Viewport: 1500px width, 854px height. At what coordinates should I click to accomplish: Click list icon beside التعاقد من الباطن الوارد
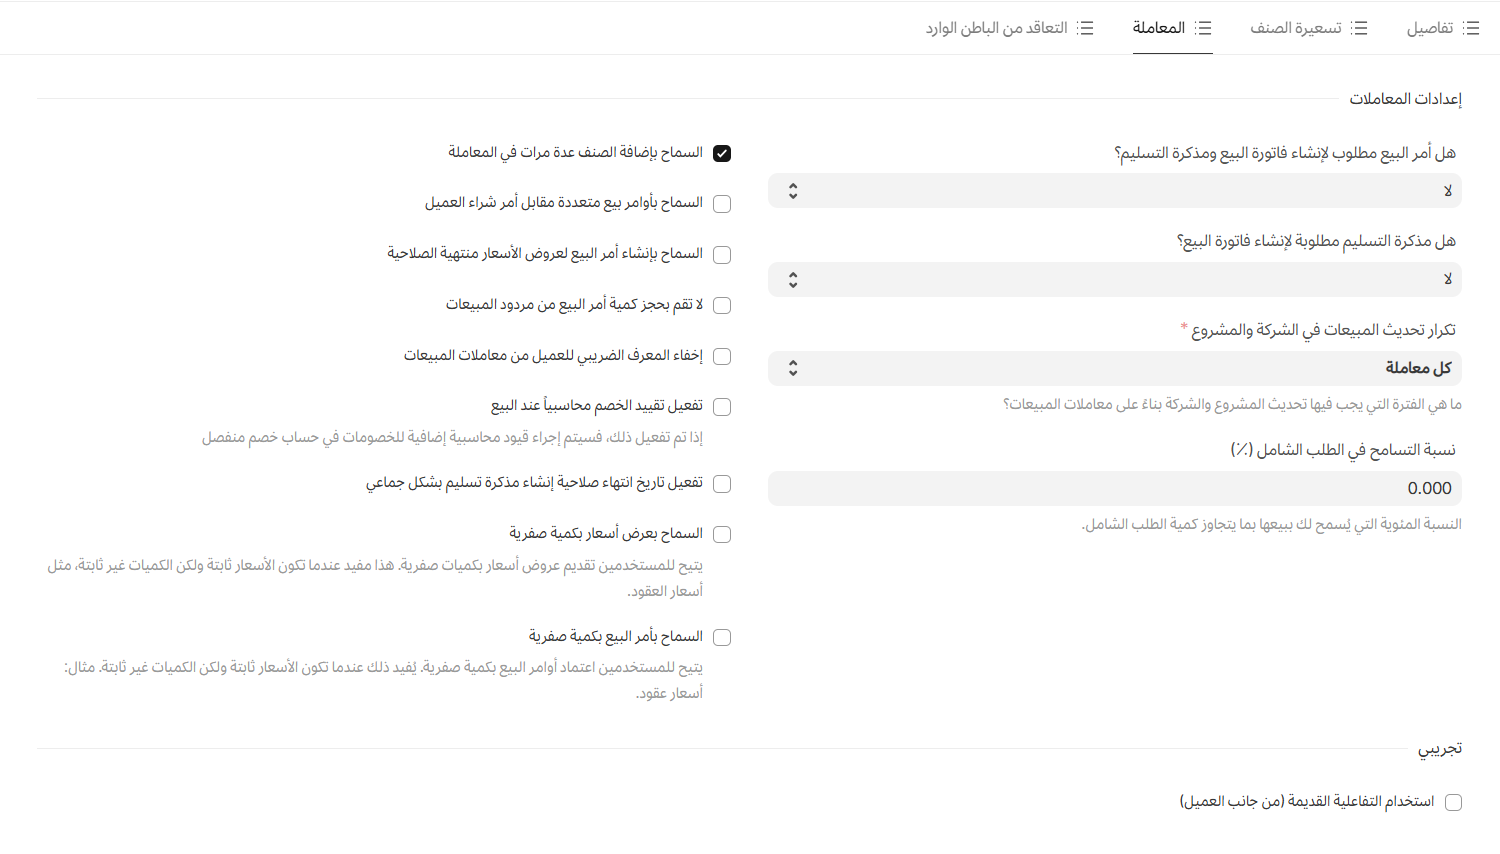(x=1085, y=28)
